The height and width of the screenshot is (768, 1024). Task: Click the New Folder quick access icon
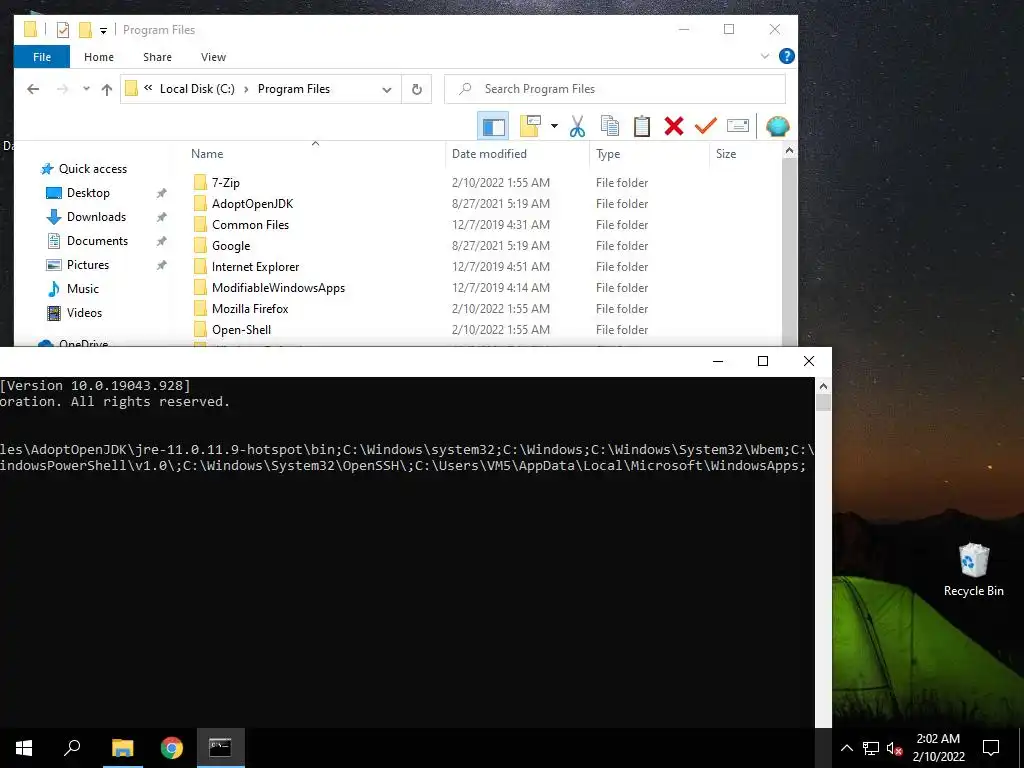click(85, 30)
